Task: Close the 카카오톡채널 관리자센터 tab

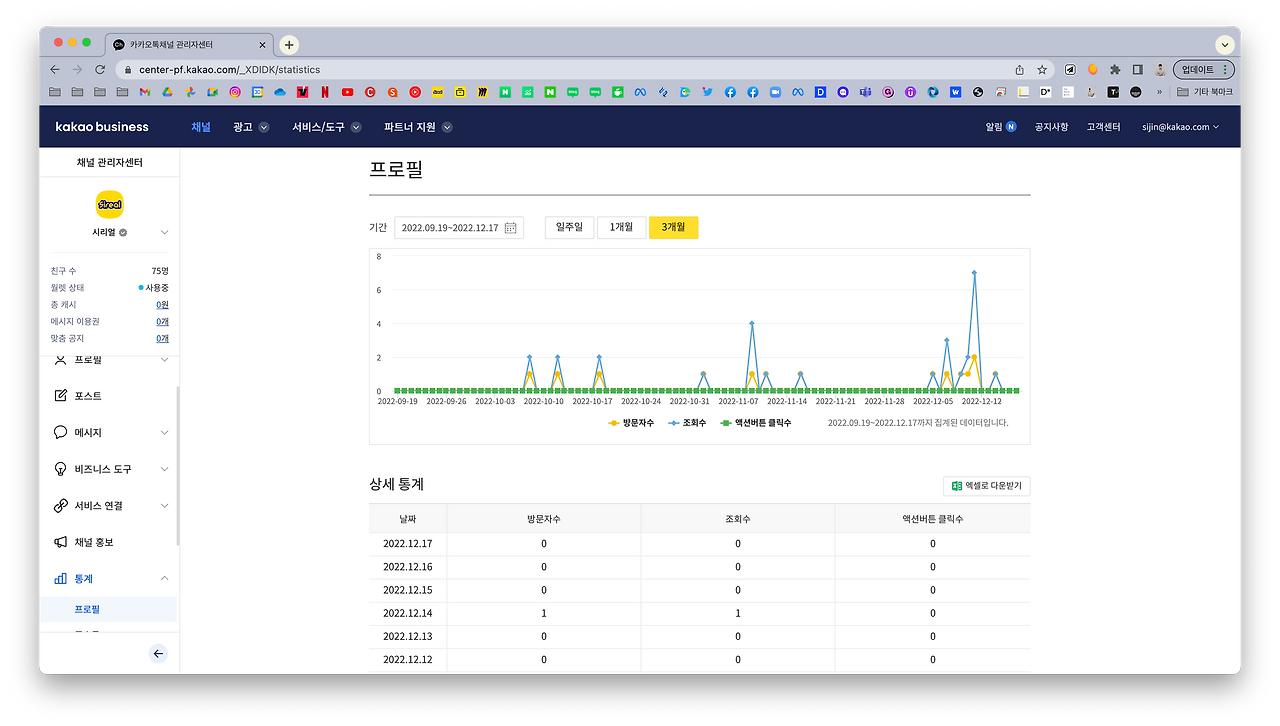Action: (263, 45)
